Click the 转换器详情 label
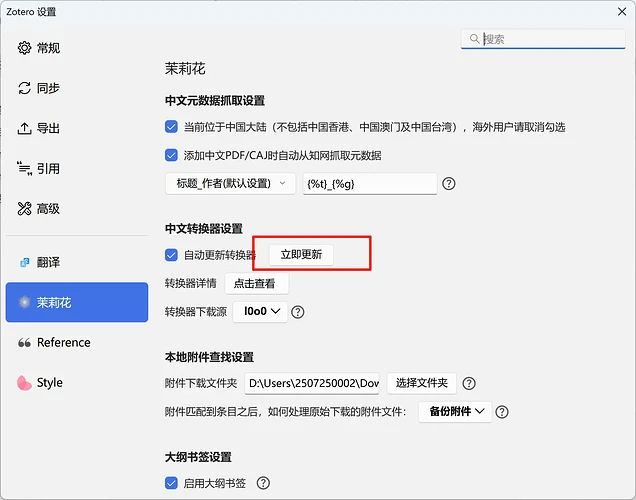The height and width of the screenshot is (500, 636). click(191, 283)
